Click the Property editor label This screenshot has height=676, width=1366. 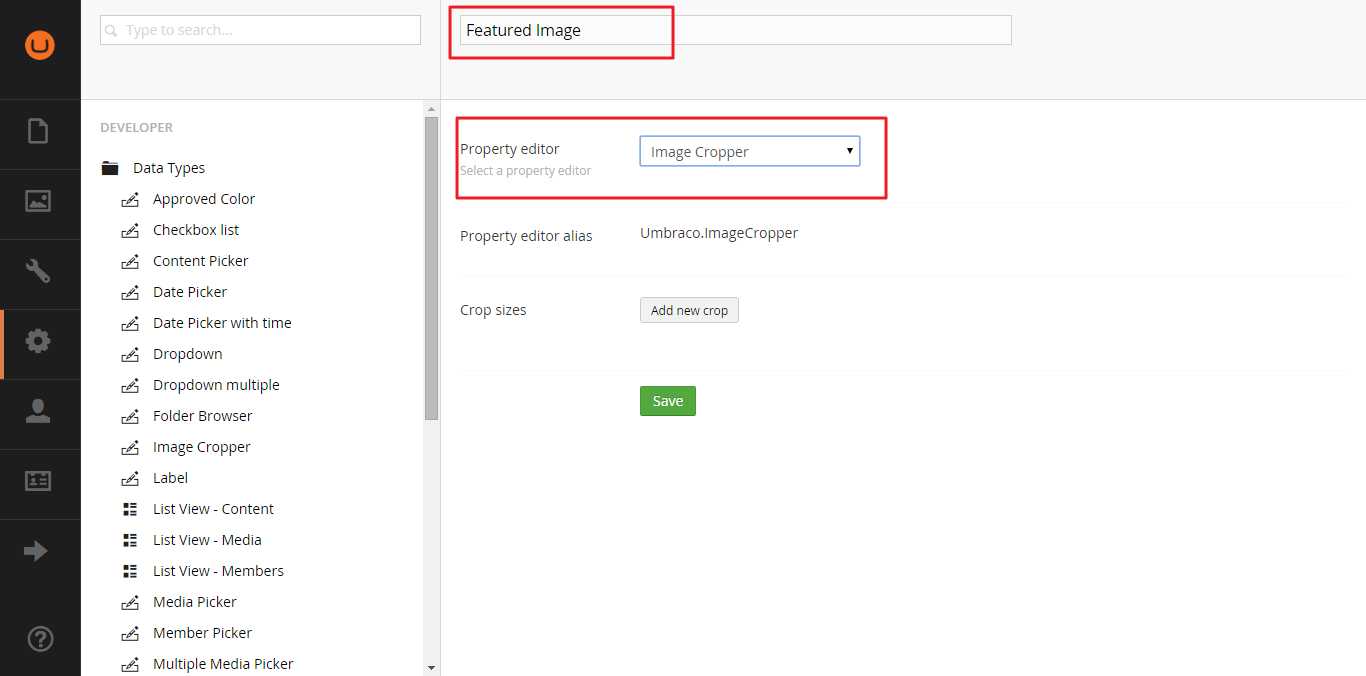pos(510,149)
